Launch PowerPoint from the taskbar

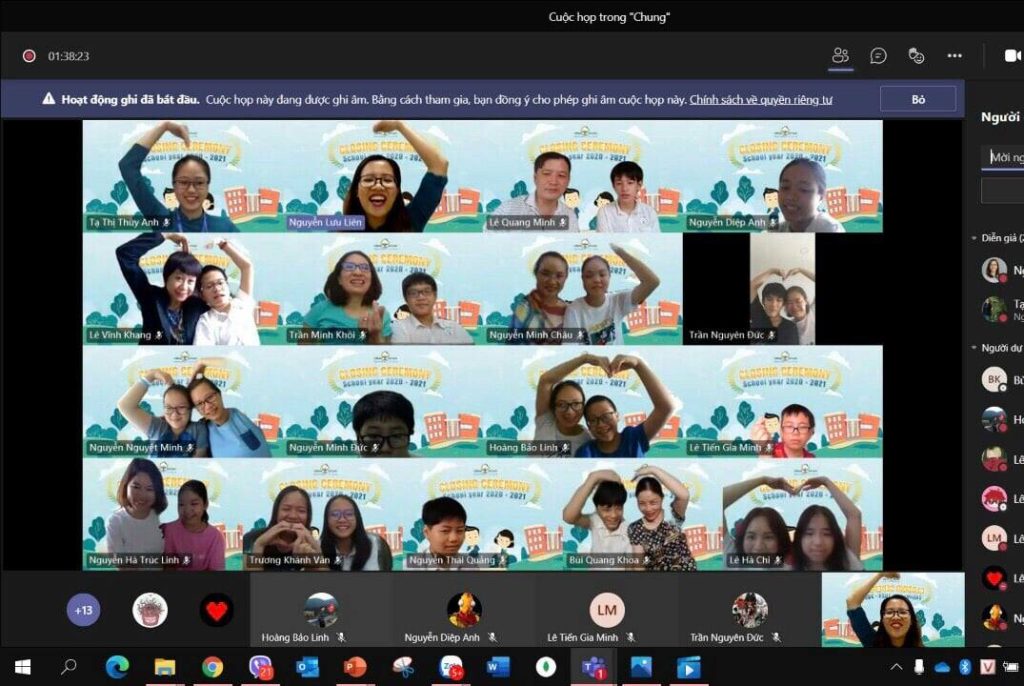(355, 667)
